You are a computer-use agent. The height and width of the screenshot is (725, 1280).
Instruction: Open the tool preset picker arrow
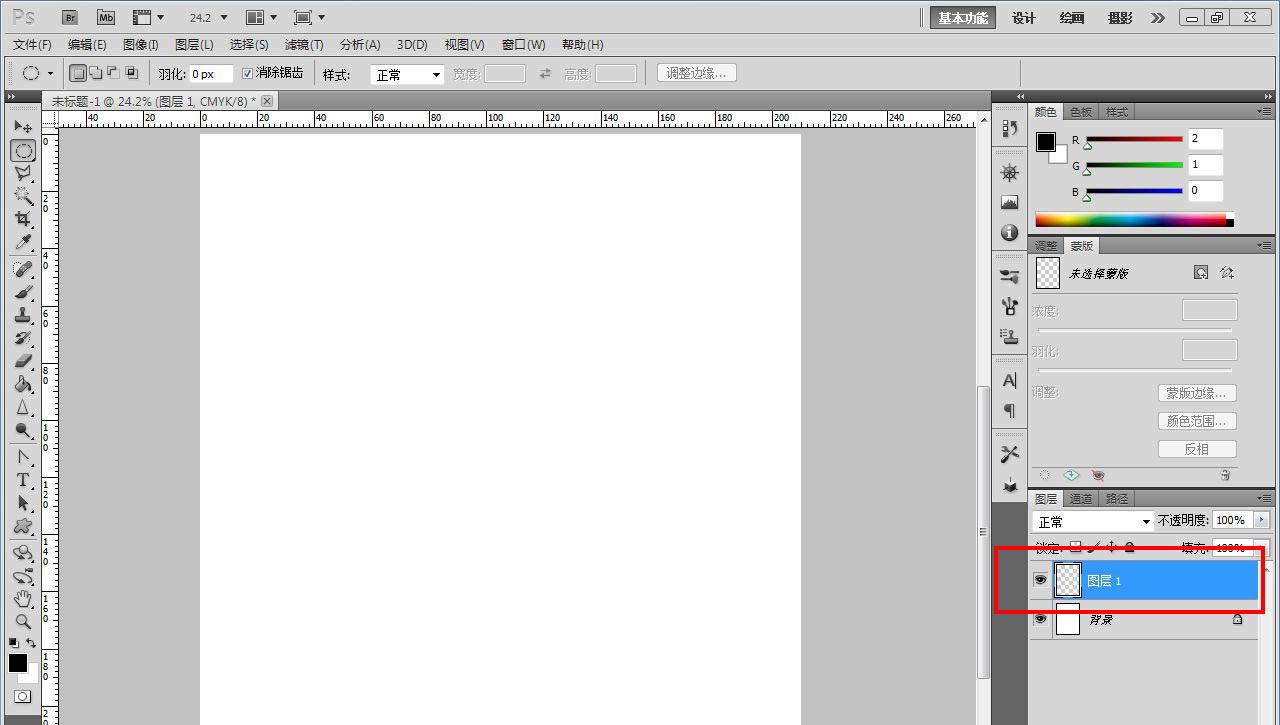[50, 74]
